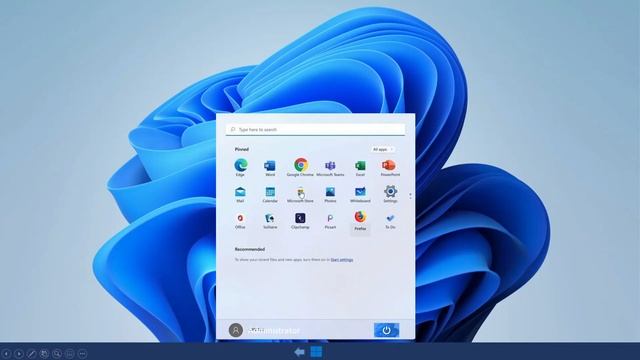
Task: Expand the All apps list
Action: 382,149
